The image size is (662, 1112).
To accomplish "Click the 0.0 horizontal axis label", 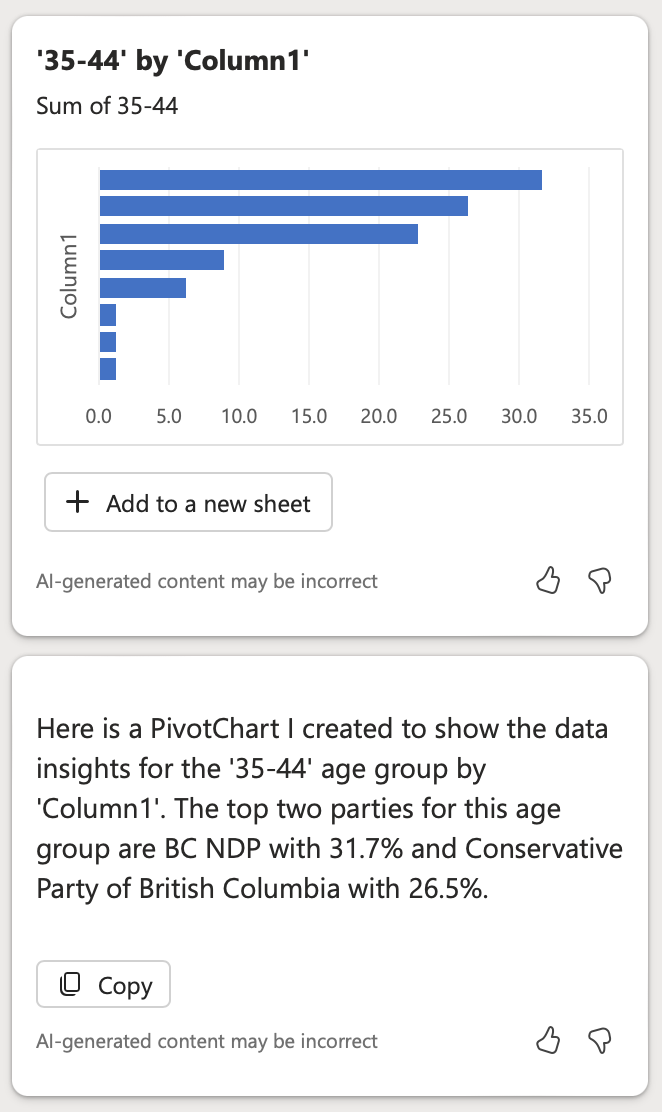I will coord(99,416).
